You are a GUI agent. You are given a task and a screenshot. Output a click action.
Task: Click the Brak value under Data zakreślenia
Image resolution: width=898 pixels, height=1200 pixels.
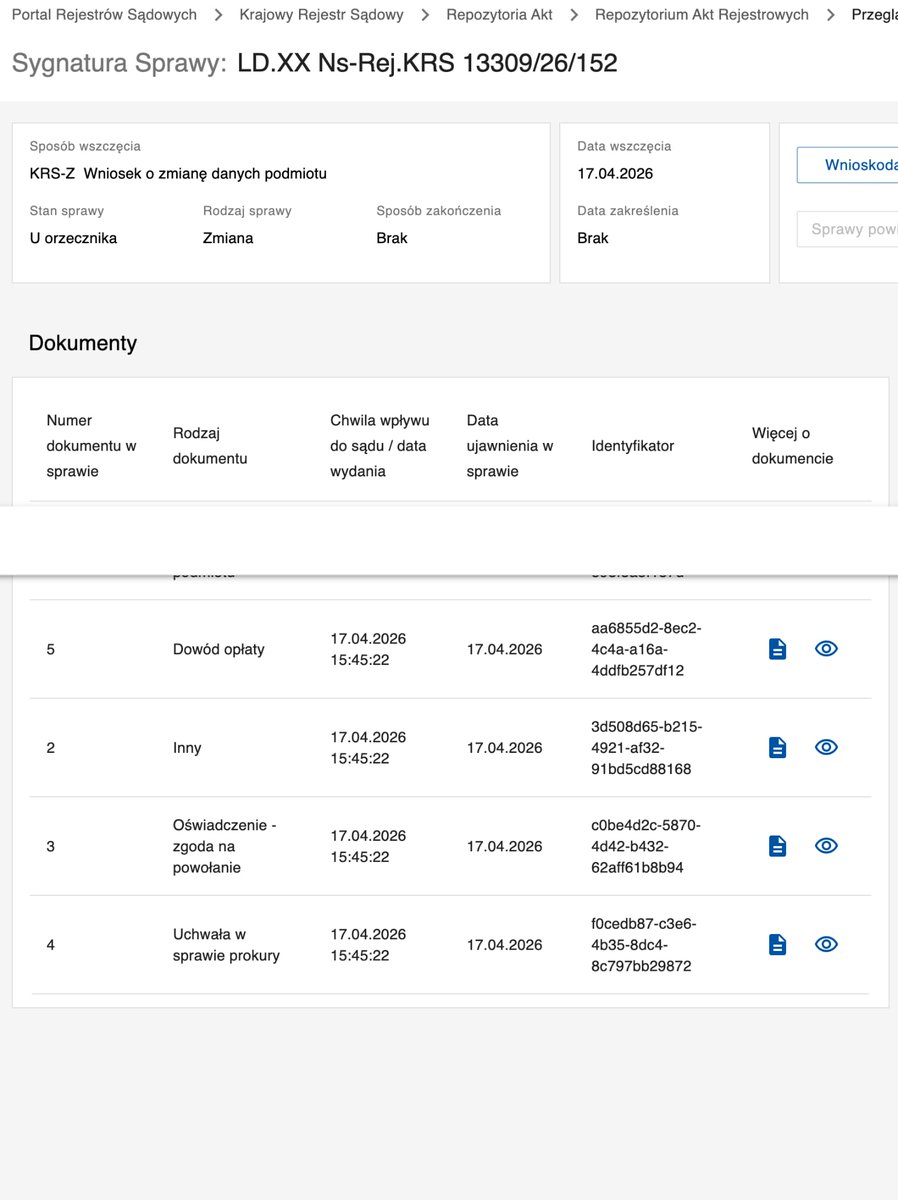click(x=593, y=238)
